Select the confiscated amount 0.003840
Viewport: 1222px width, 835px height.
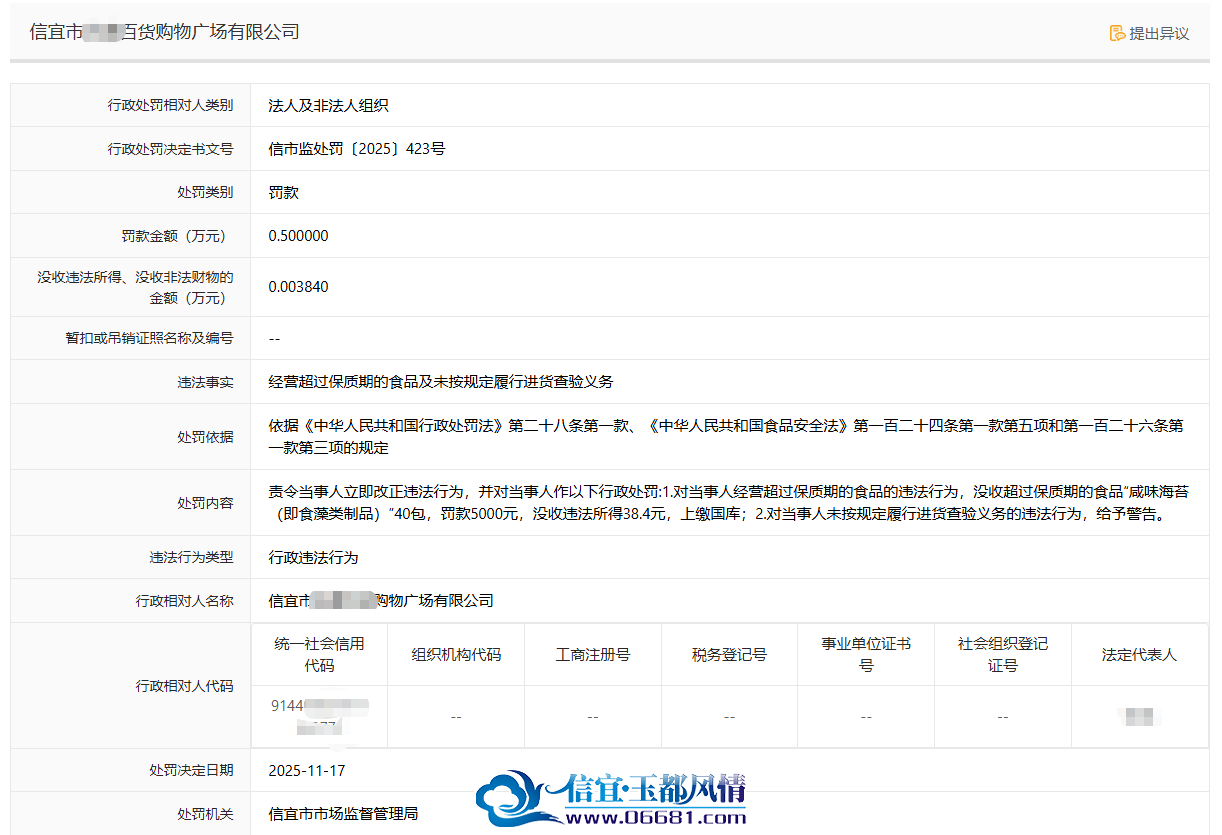point(299,287)
